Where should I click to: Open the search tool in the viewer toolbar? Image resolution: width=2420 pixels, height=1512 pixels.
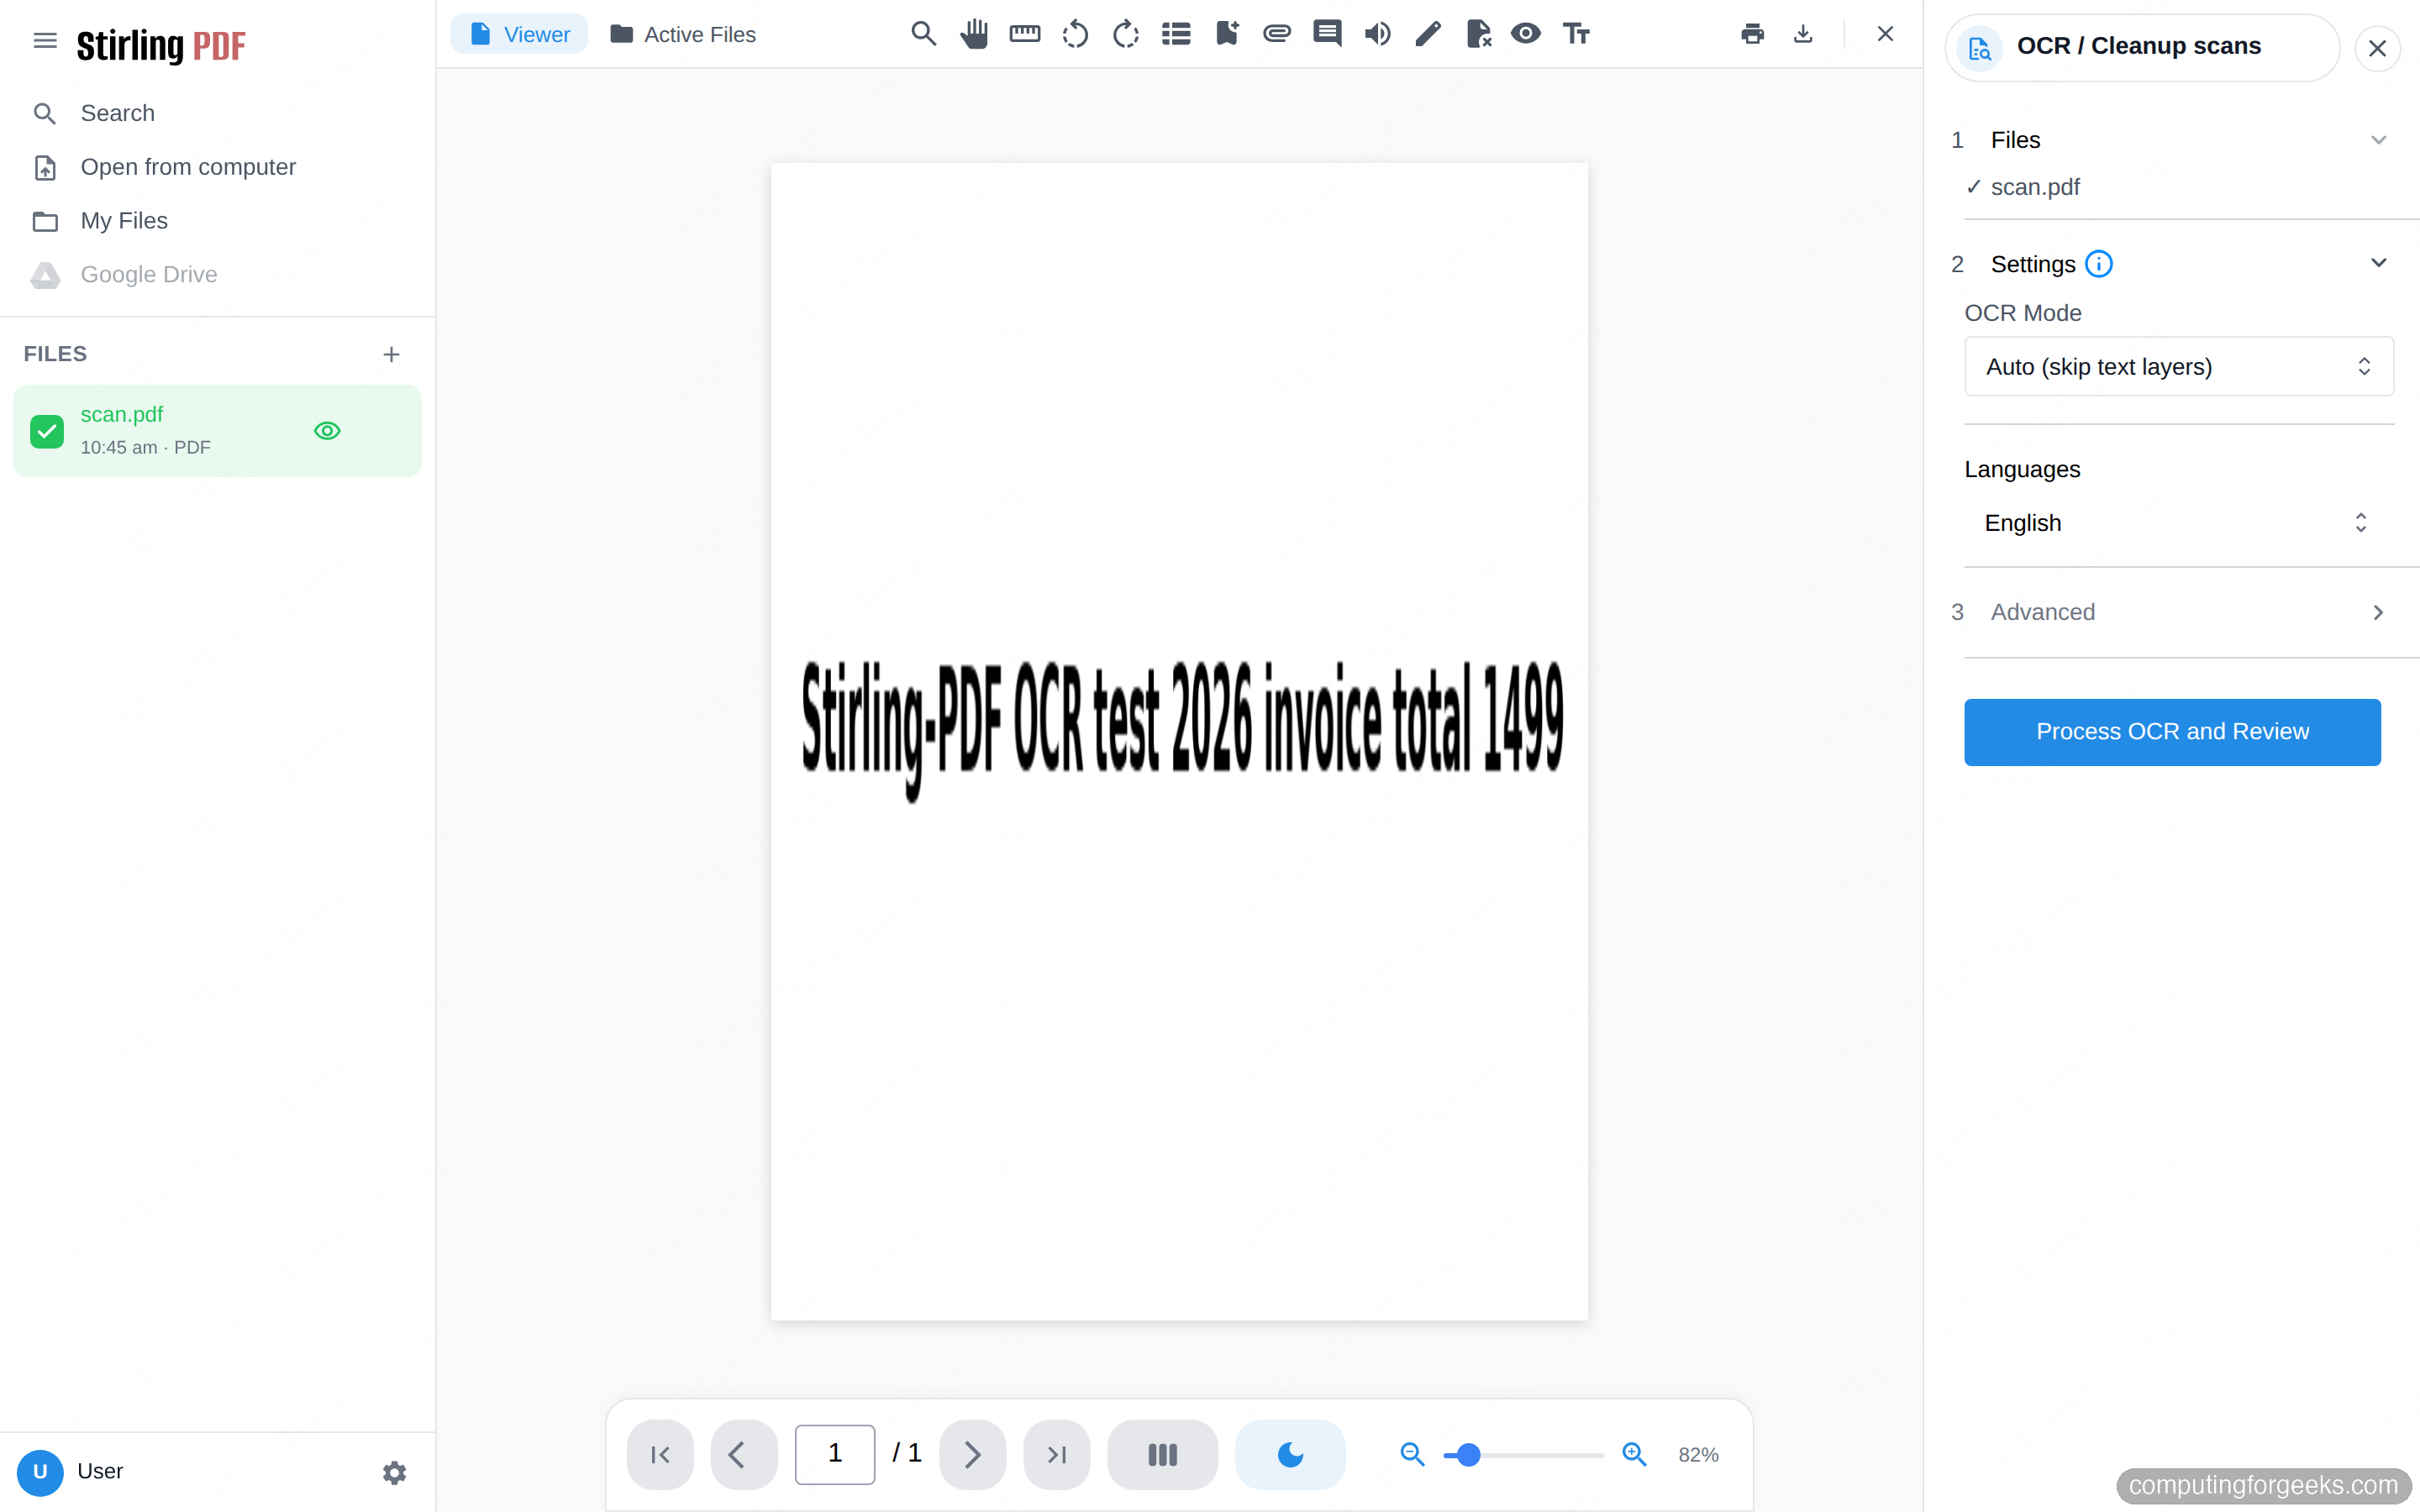click(x=923, y=34)
